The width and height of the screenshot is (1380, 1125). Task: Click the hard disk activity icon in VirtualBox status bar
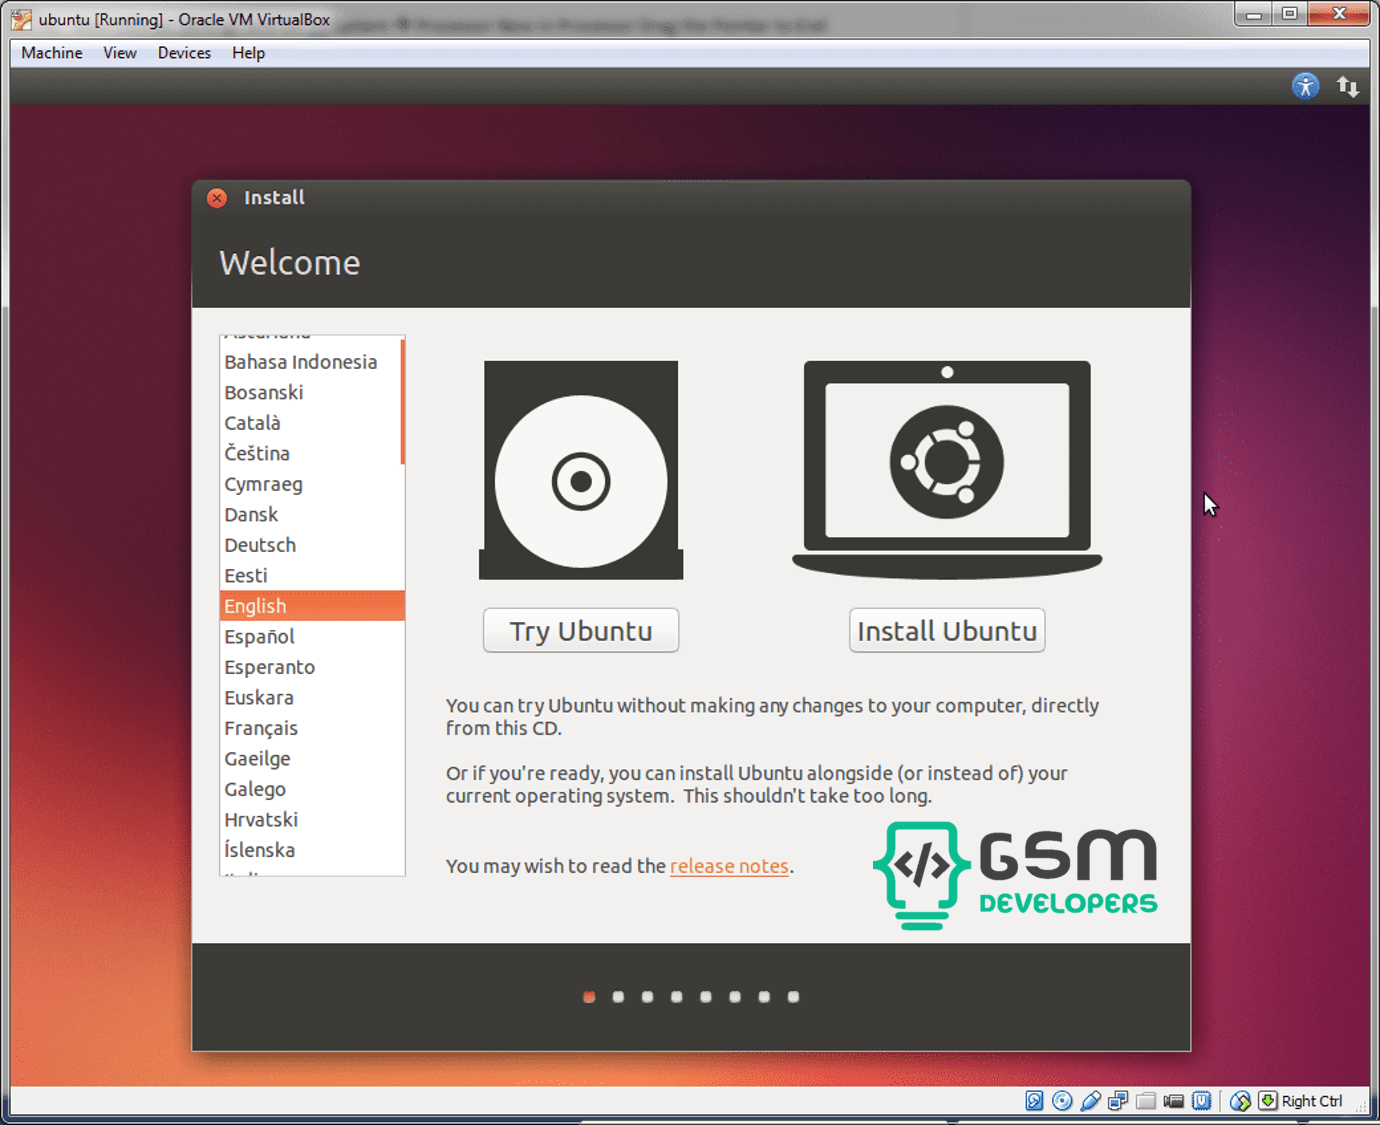point(1034,1101)
